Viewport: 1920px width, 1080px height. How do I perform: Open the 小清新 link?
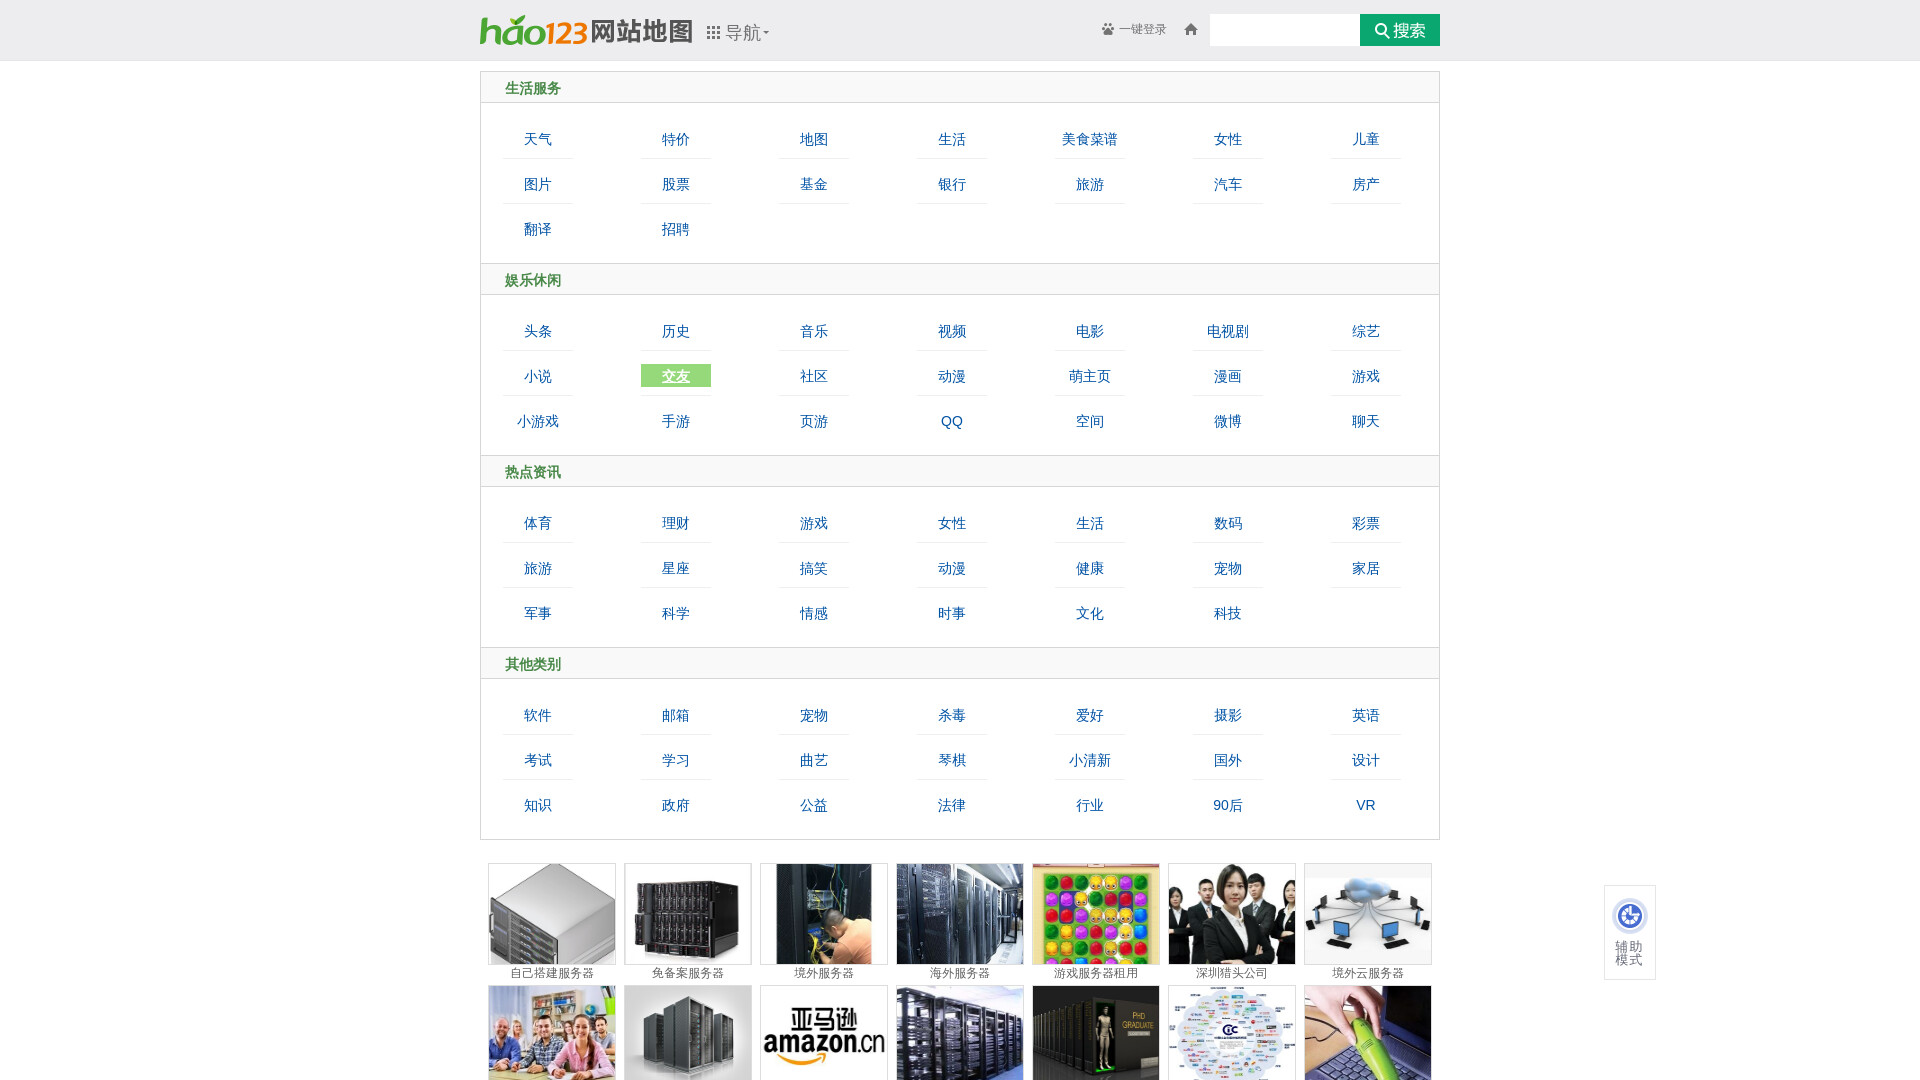(x=1090, y=760)
